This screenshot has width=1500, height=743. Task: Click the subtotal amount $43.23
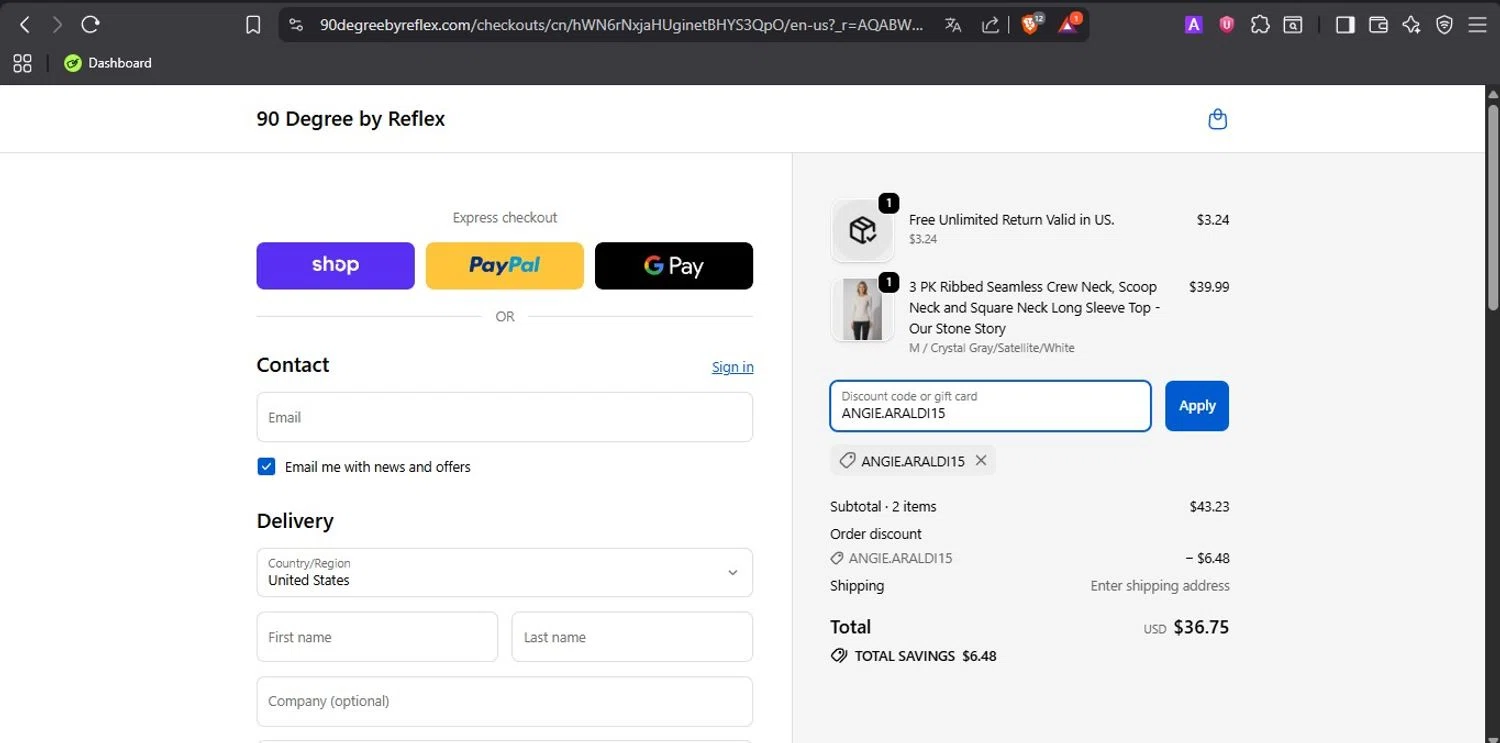click(x=1209, y=507)
